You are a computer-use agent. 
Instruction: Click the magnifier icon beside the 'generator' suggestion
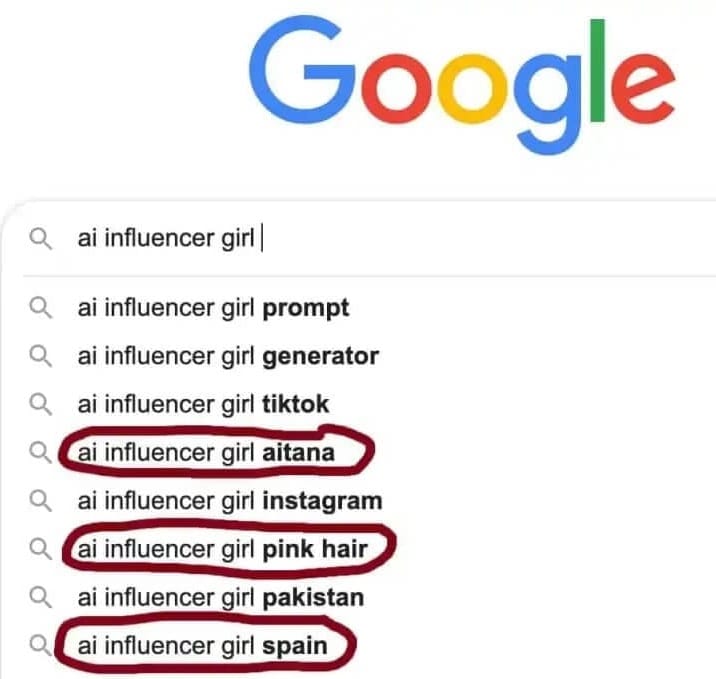click(x=40, y=355)
